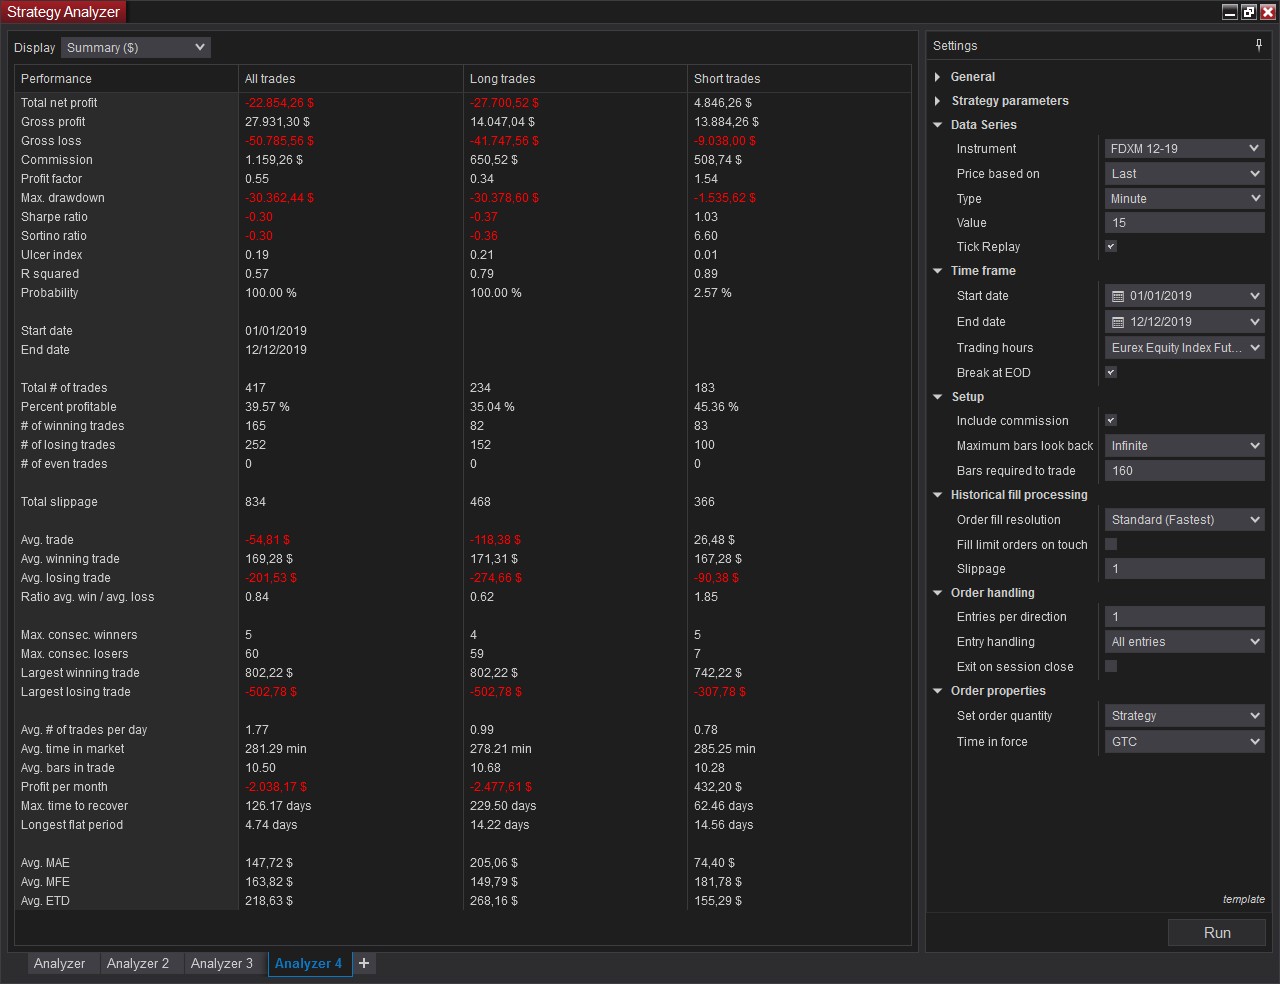Click the Avg. time in market label
Viewport: 1280px width, 984px height.
[x=73, y=749]
